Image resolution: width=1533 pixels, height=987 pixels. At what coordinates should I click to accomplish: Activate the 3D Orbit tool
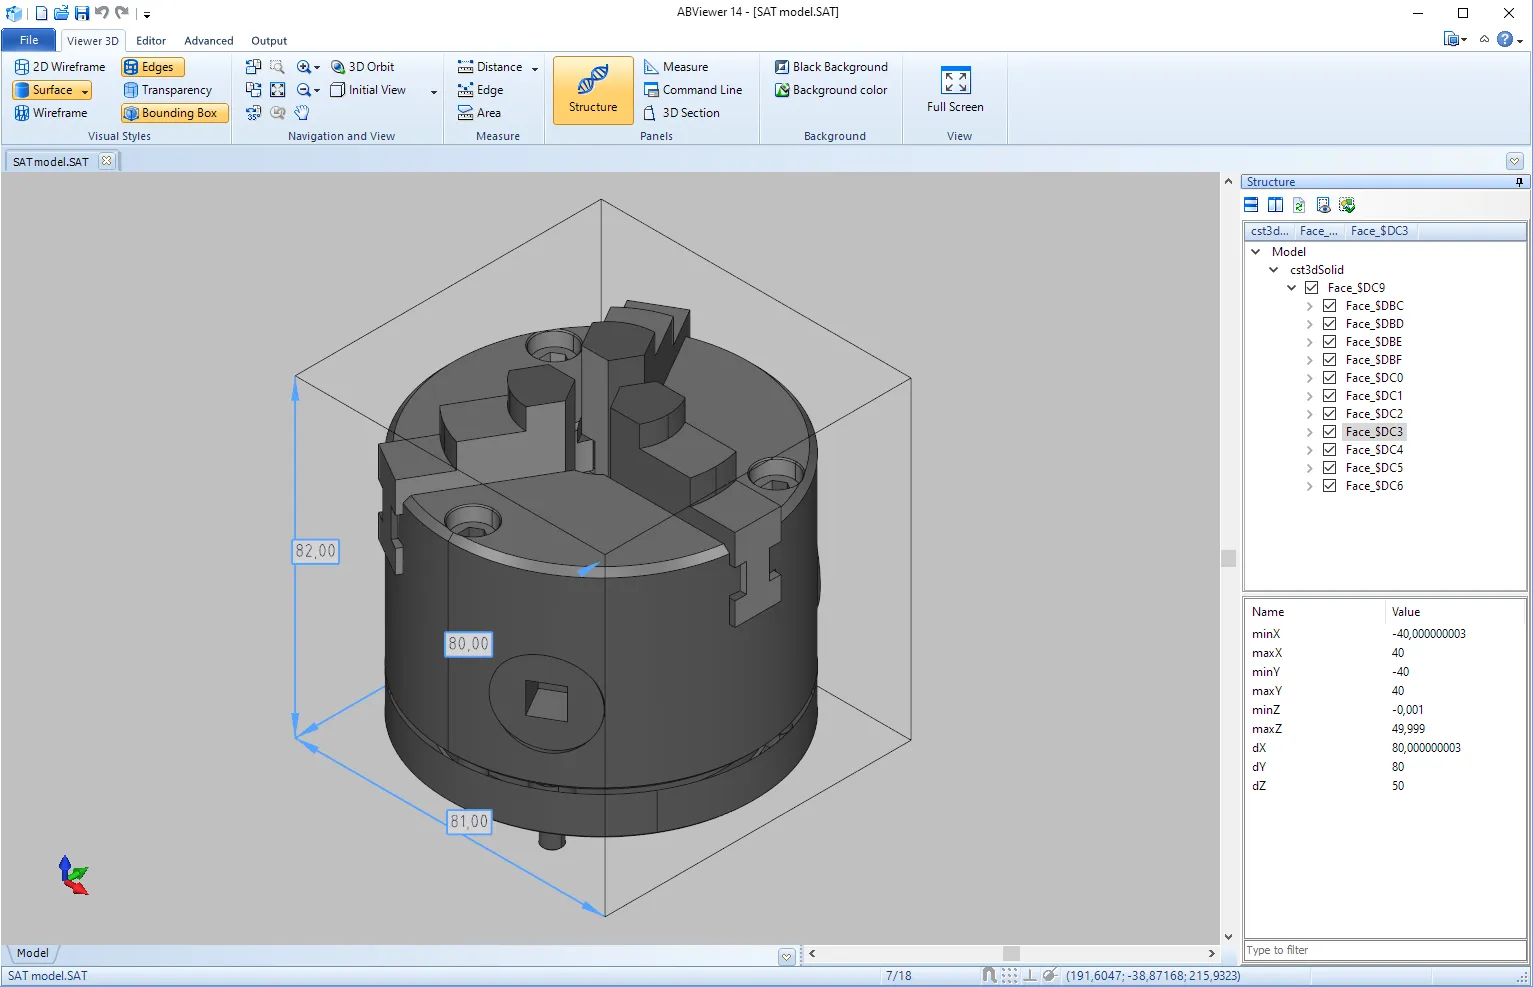[x=363, y=67]
